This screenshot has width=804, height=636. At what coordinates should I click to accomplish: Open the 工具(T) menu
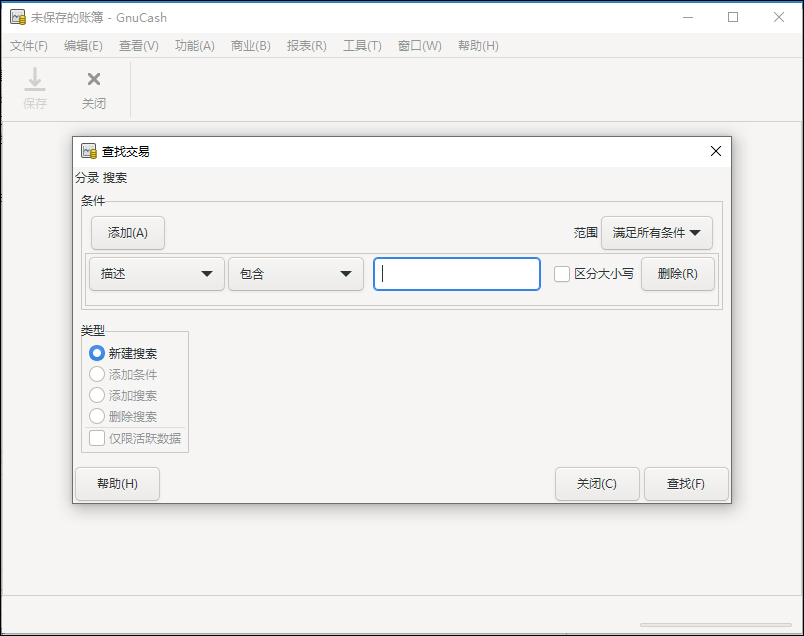364,45
